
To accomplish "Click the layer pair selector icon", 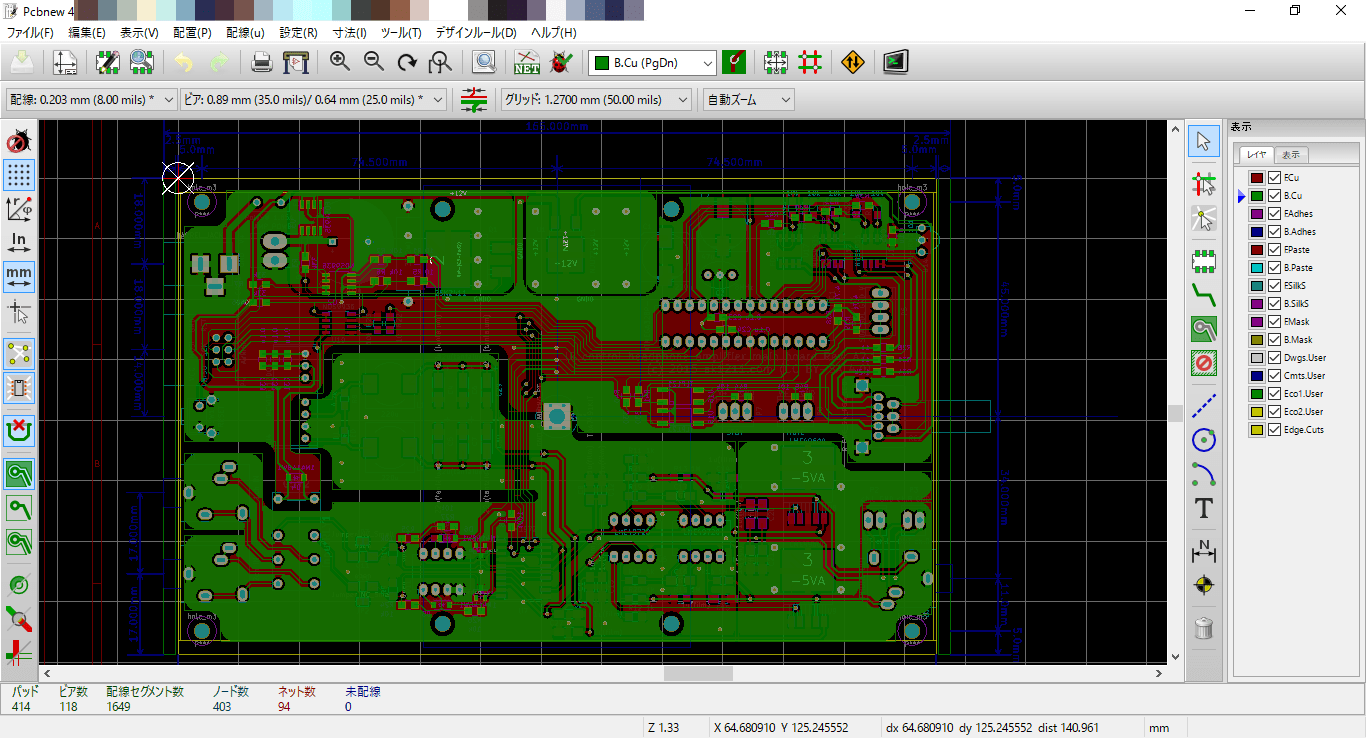I will tap(735, 62).
